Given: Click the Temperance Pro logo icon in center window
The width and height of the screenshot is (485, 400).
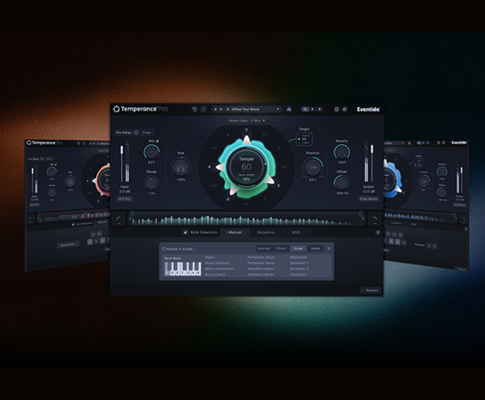Looking at the screenshot, I should click(x=116, y=109).
